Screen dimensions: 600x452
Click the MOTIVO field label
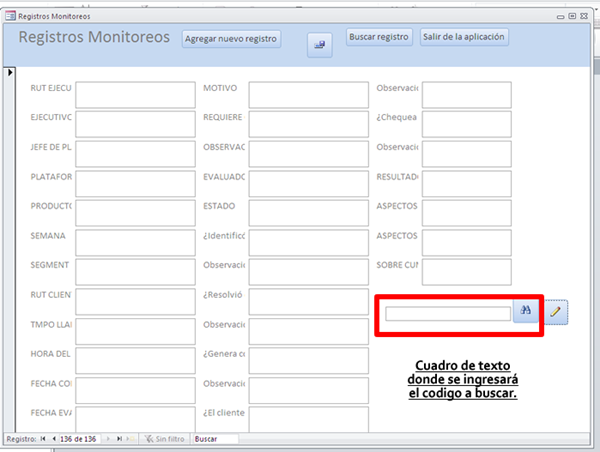[x=220, y=88]
